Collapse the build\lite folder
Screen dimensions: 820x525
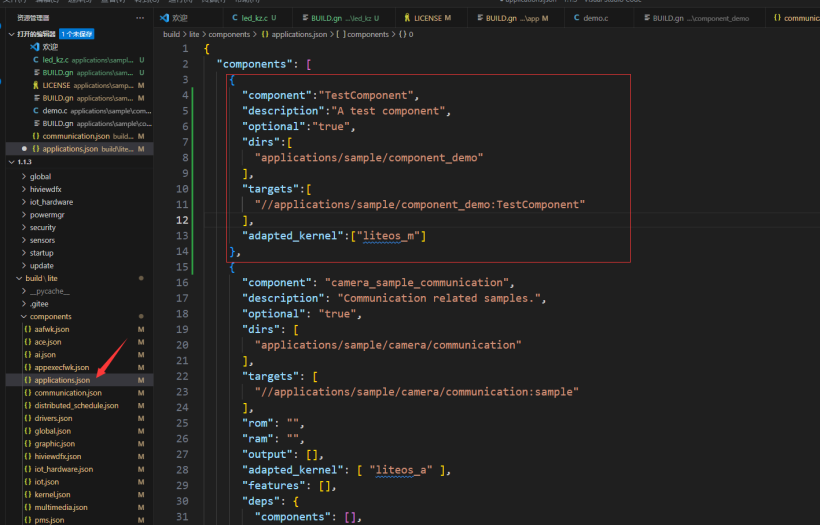(19, 278)
